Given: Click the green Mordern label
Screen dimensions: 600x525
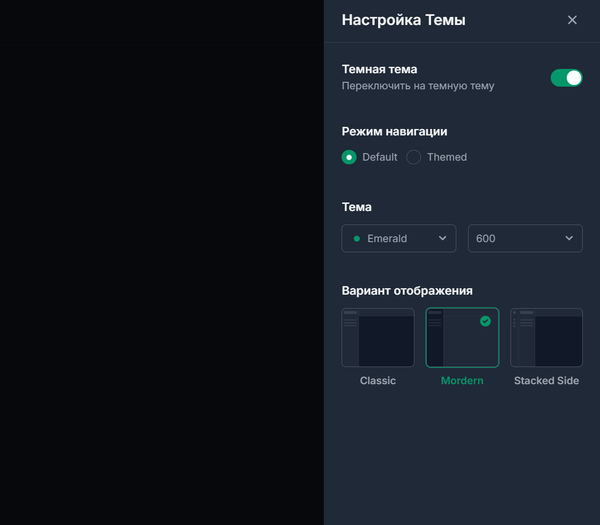Looking at the screenshot, I should [x=462, y=381].
